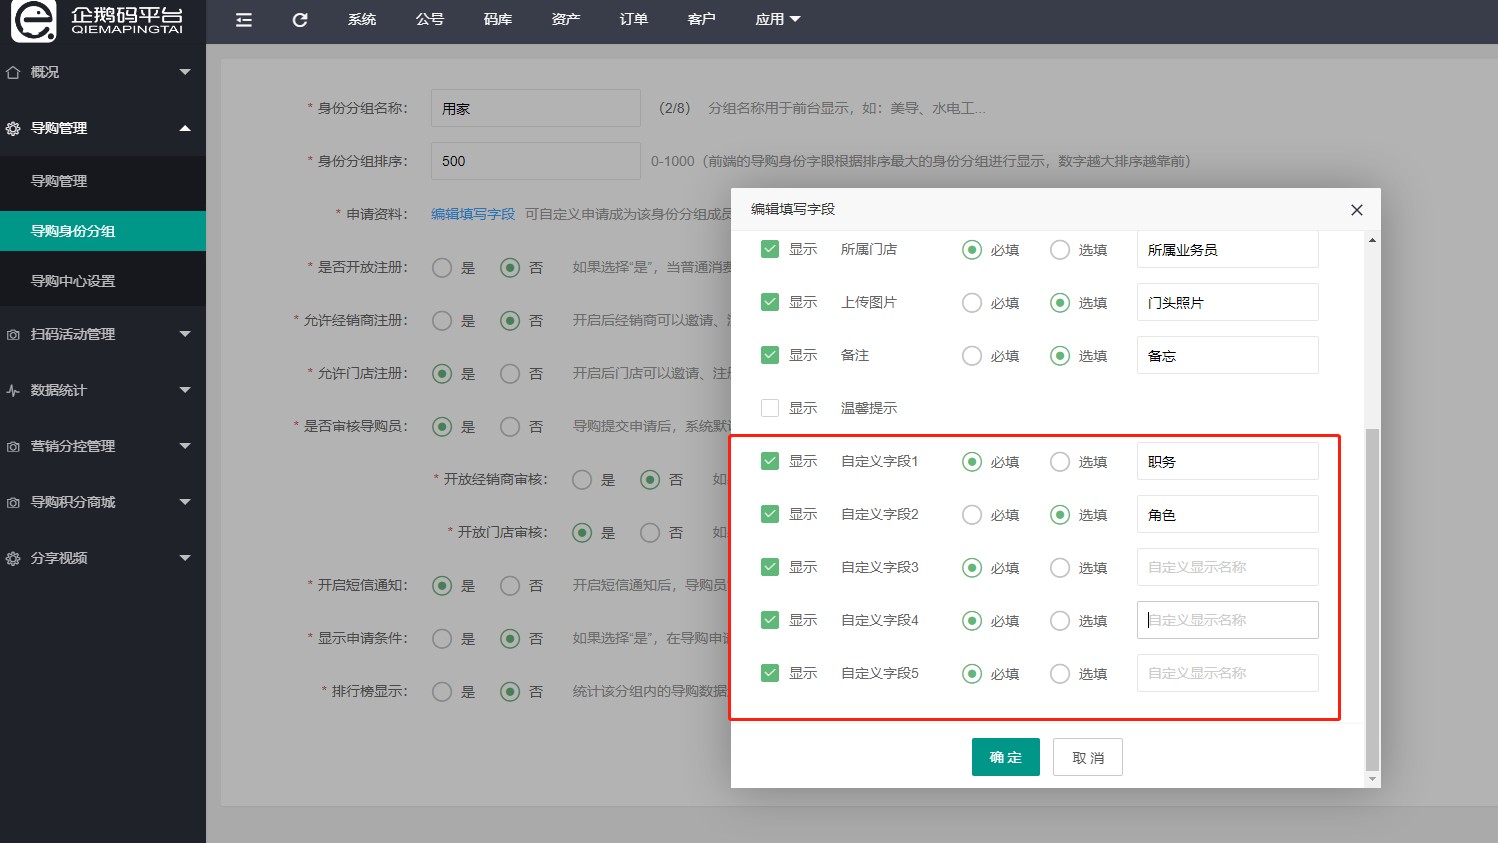Click the 取消 cancel button
Viewport: 1498px width, 843px height.
[1088, 757]
